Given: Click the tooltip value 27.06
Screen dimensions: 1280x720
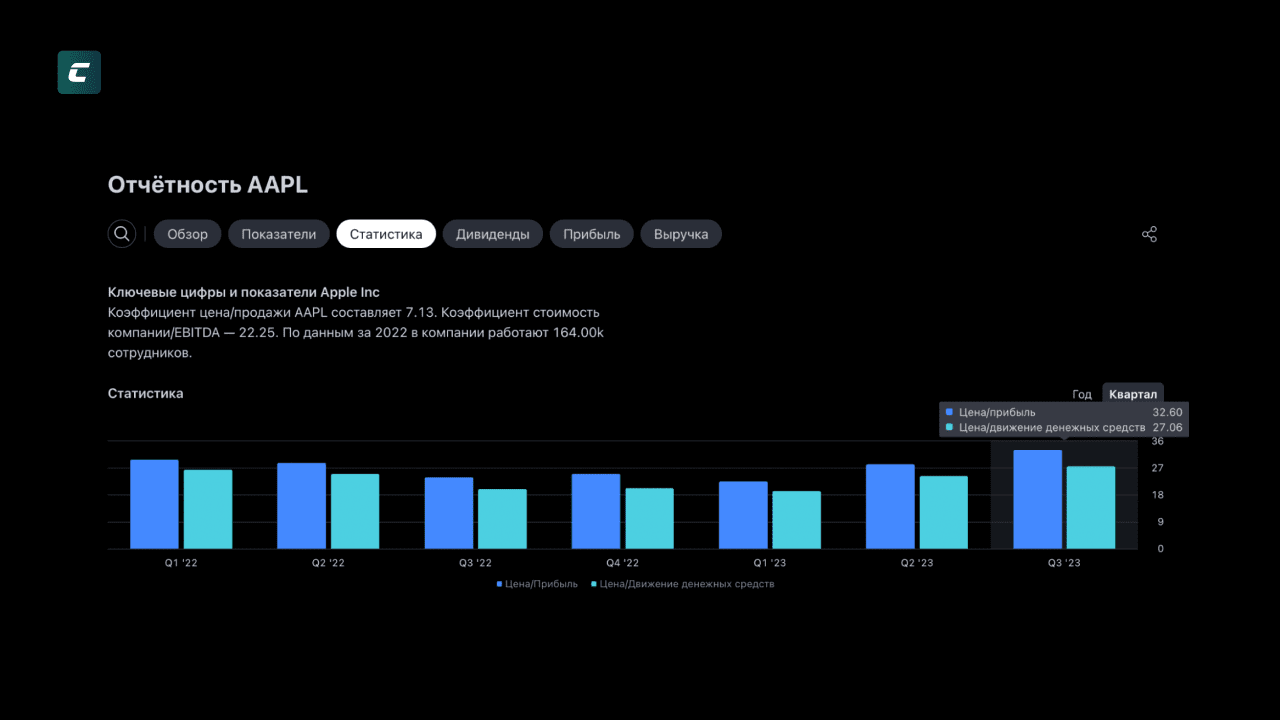Looking at the screenshot, I should pos(1167,427).
